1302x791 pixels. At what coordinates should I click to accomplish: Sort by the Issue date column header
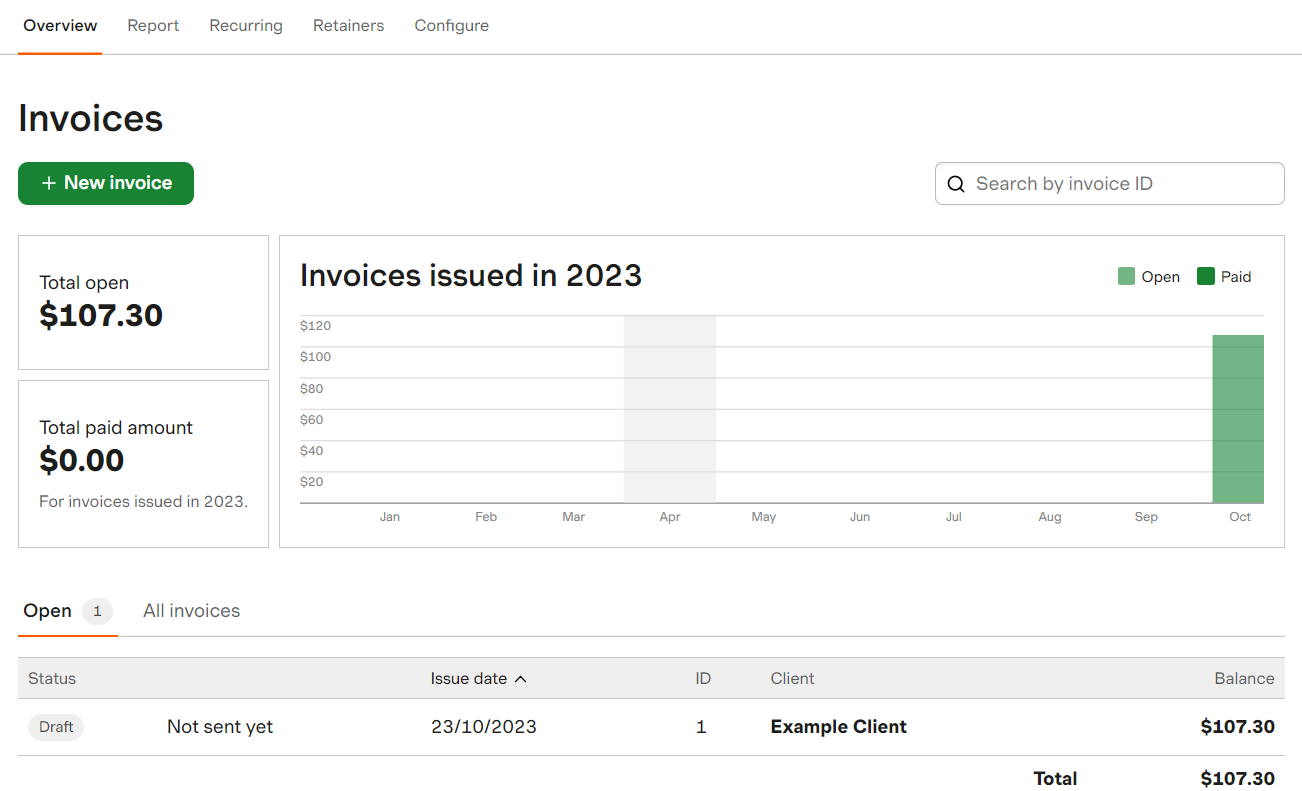(469, 679)
